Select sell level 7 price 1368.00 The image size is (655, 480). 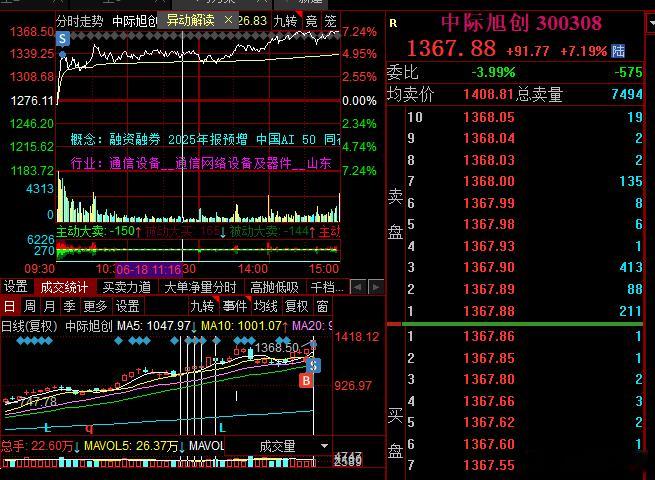click(x=489, y=181)
